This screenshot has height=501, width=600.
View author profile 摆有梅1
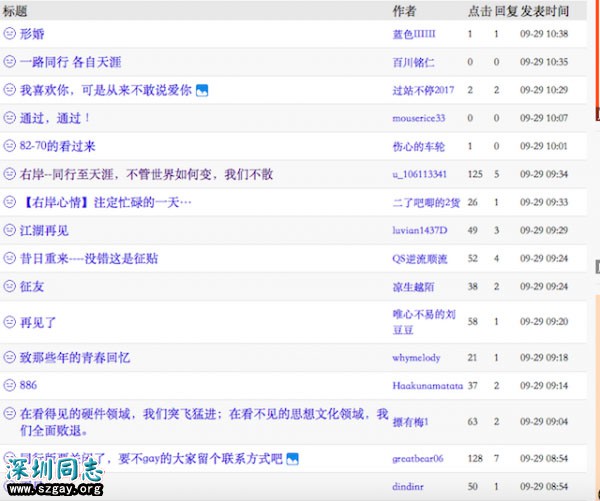pyautogui.click(x=411, y=422)
